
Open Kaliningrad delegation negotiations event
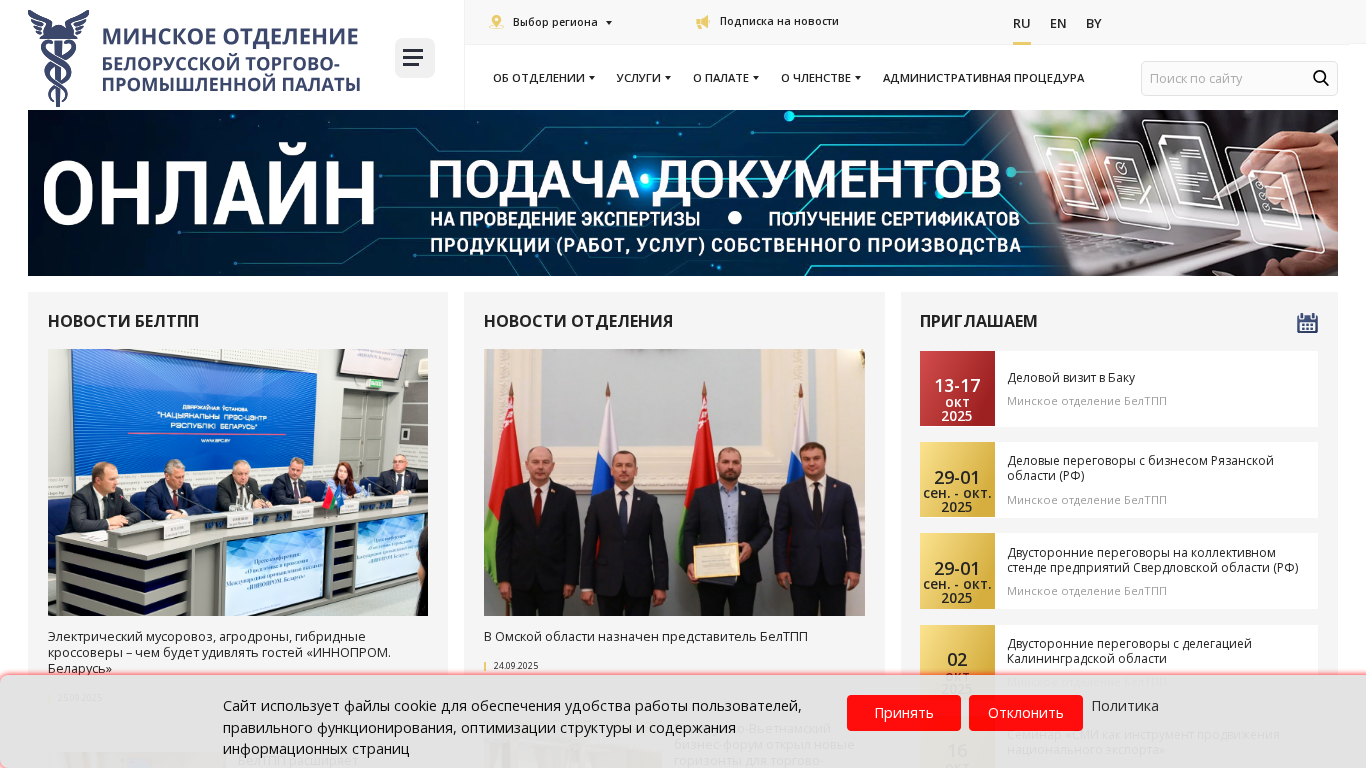tap(1129, 651)
